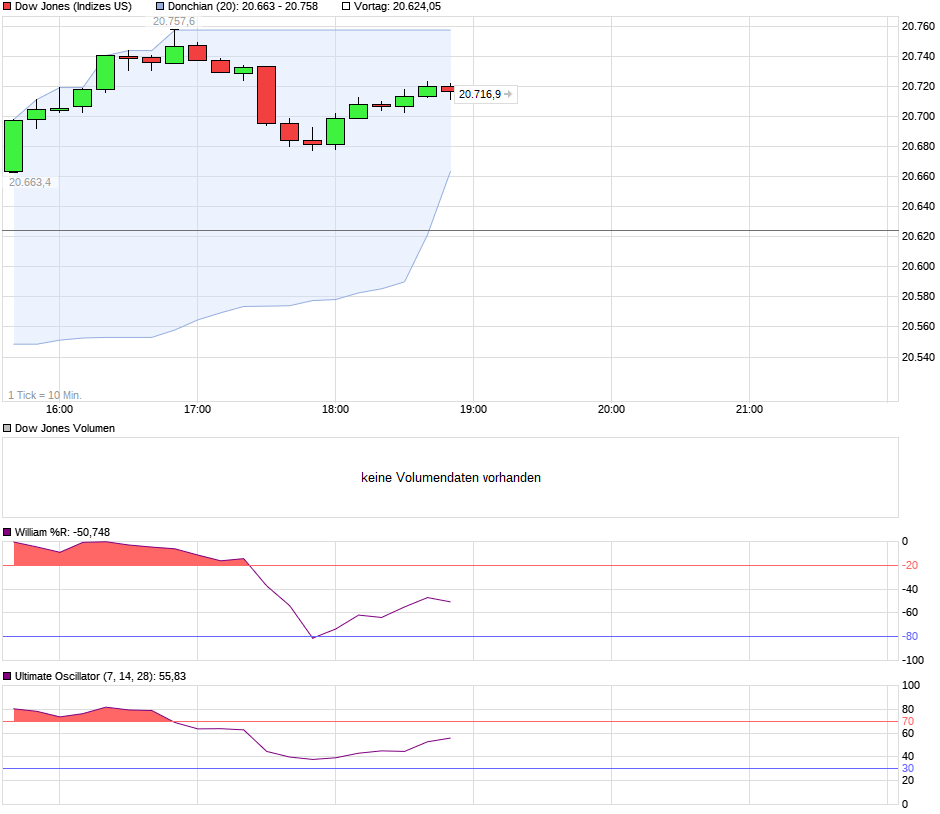Screen dimensions: 940x814
Task: Click the 20.660 price axis label
Action: pos(918,176)
